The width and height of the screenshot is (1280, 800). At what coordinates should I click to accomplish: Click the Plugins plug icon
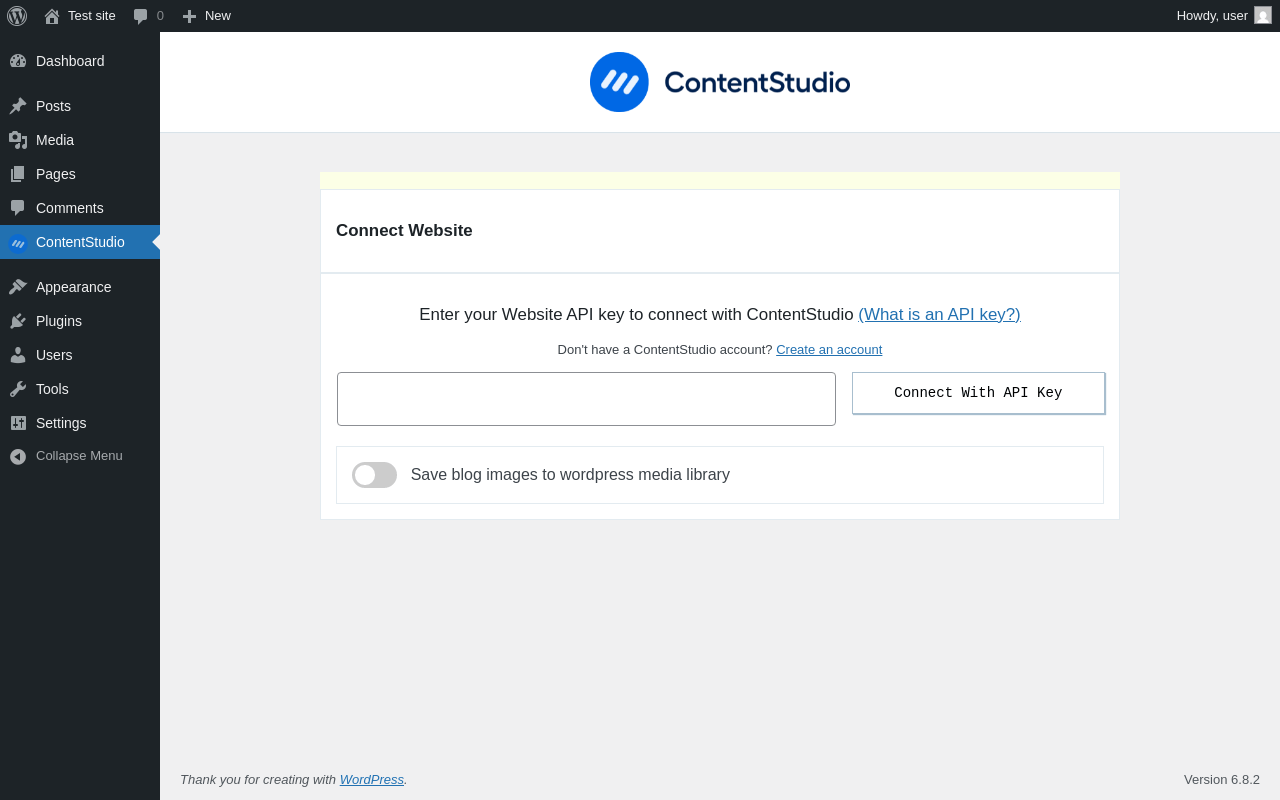[18, 321]
